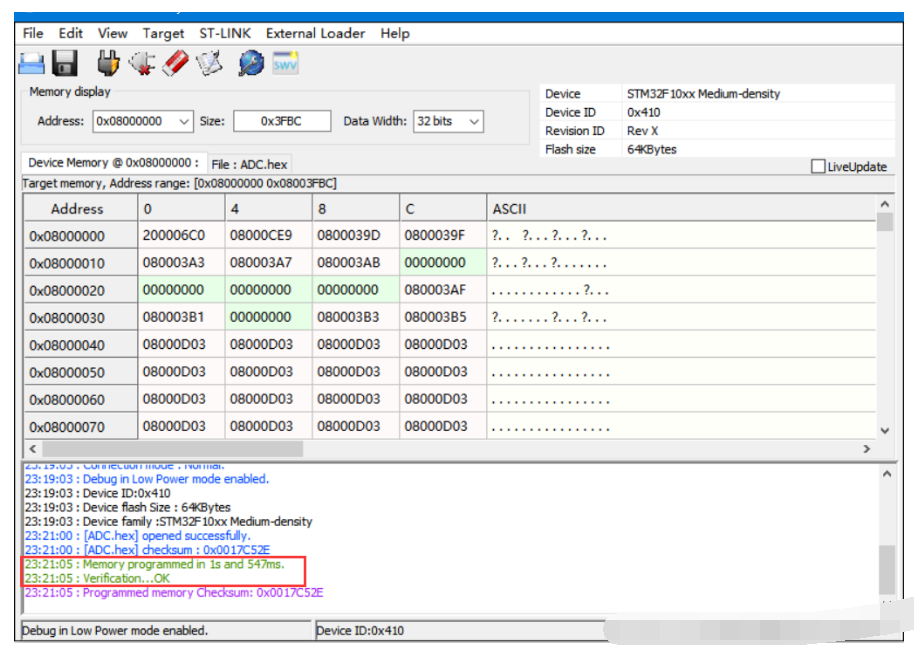Click the column header labeled 0
The width and height of the screenshot is (914, 650).
(181, 209)
